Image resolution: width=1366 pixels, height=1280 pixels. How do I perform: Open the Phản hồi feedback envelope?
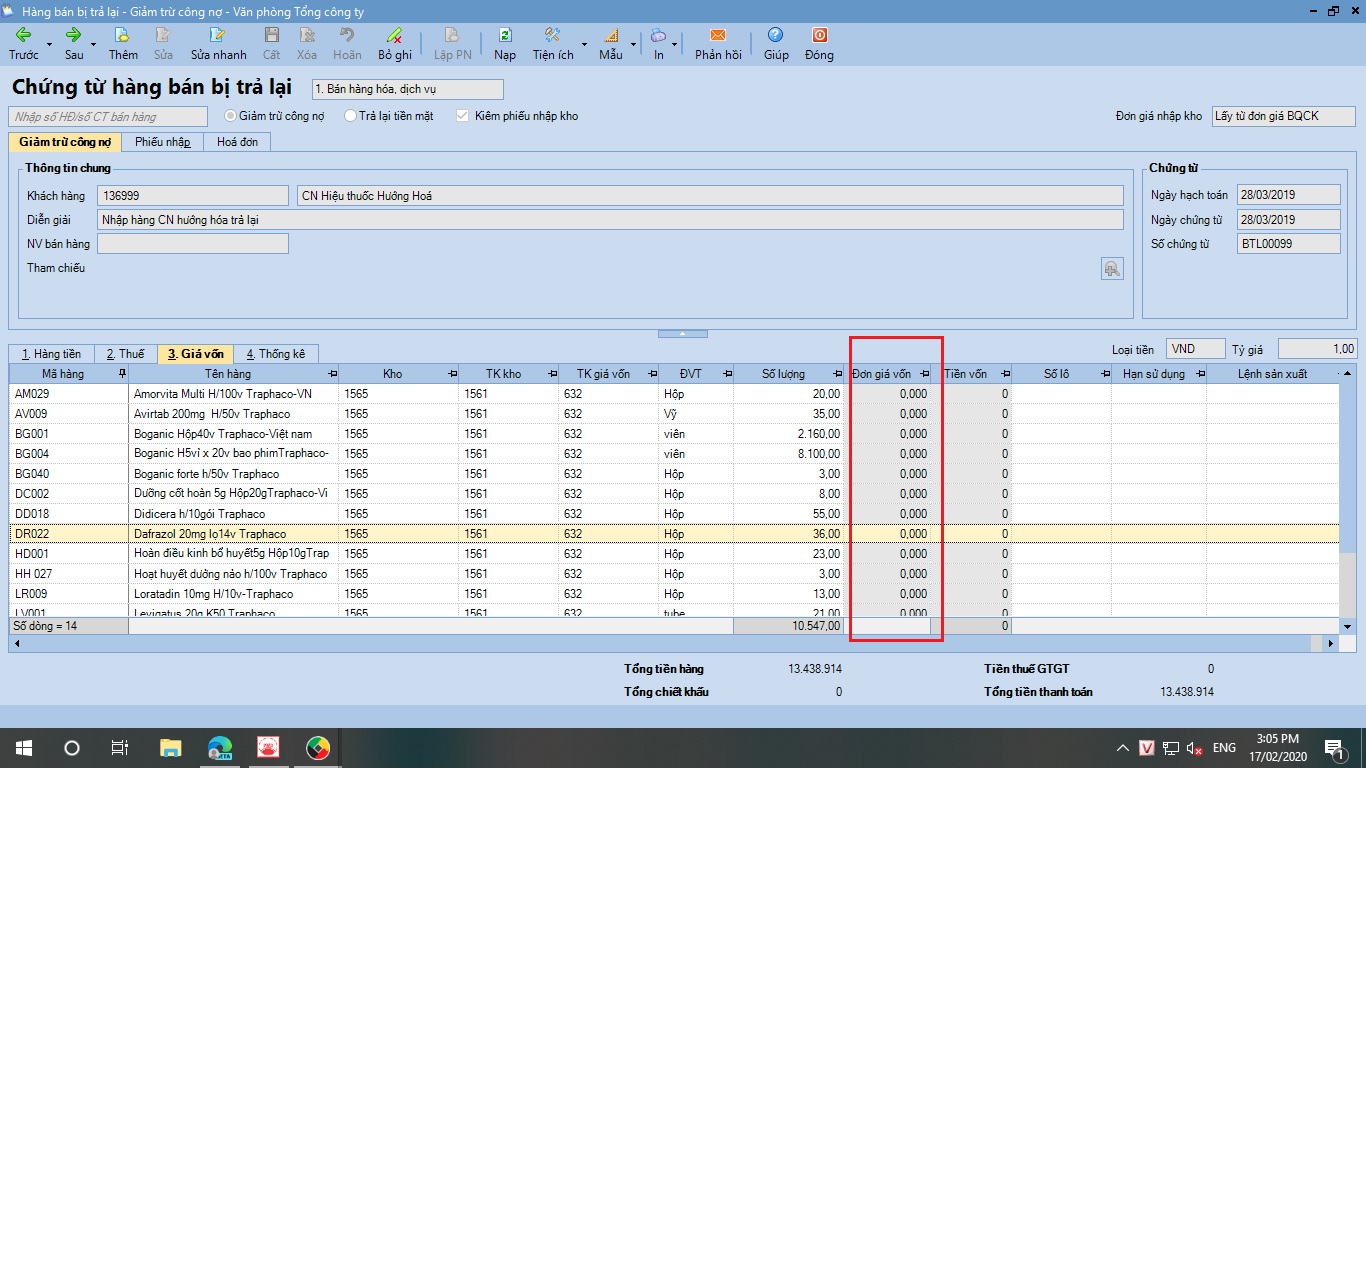coord(718,35)
